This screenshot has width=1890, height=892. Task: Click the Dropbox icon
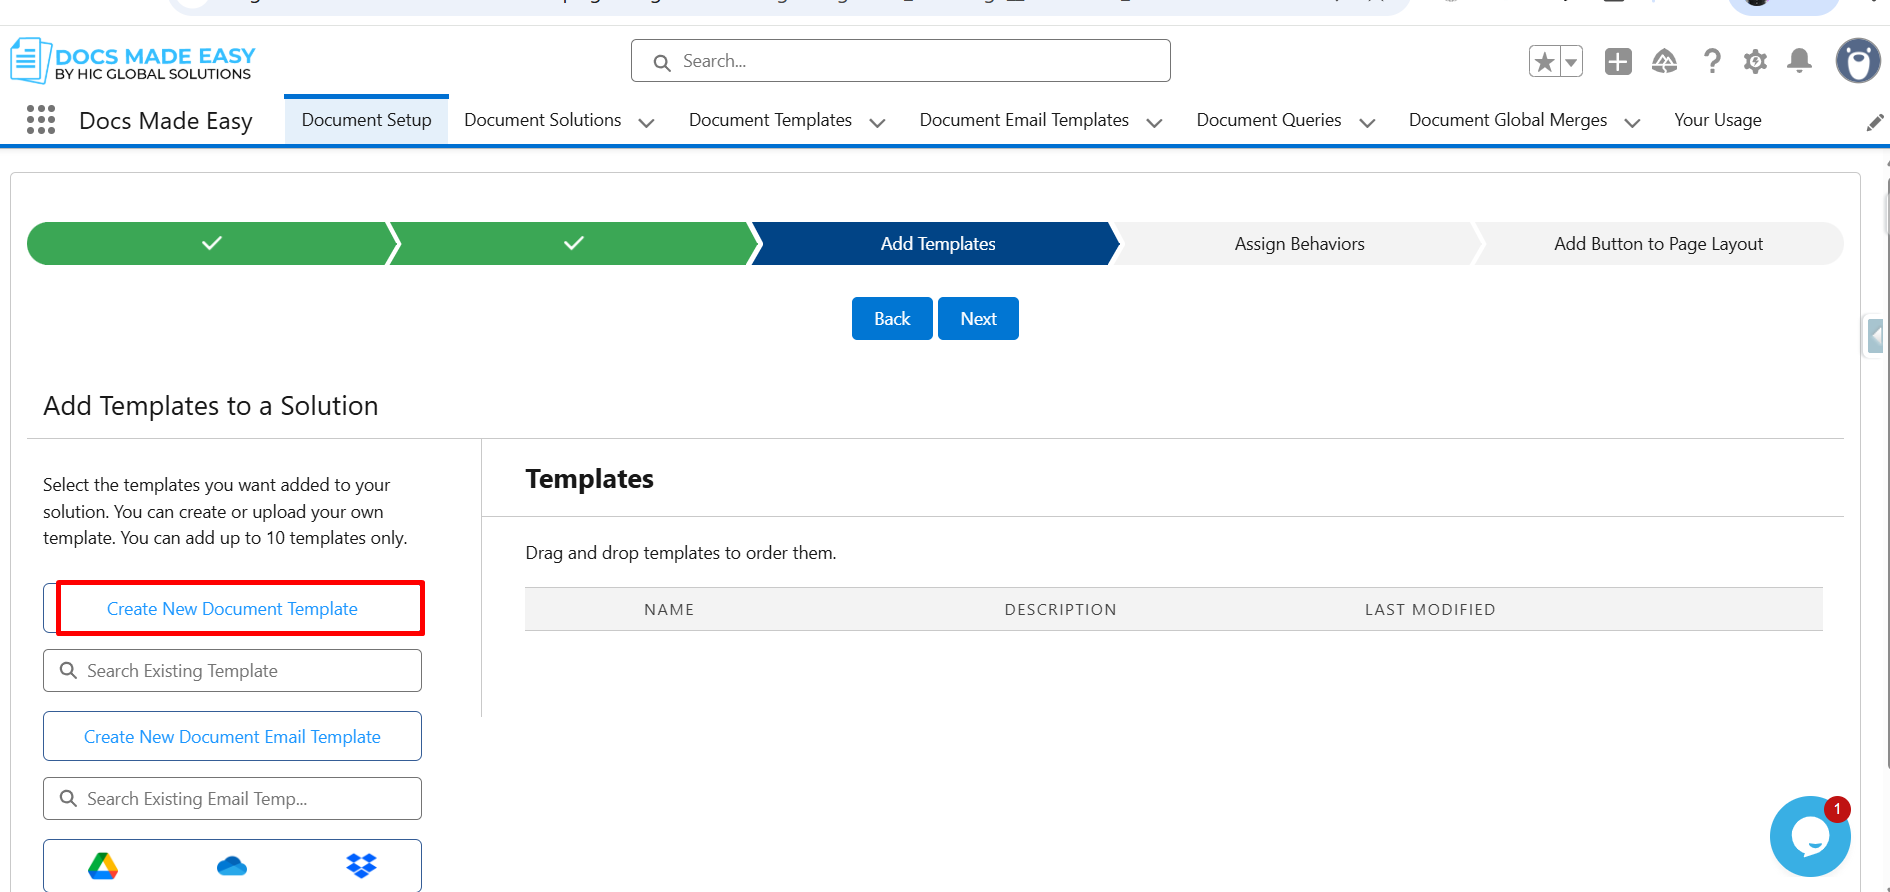(361, 866)
